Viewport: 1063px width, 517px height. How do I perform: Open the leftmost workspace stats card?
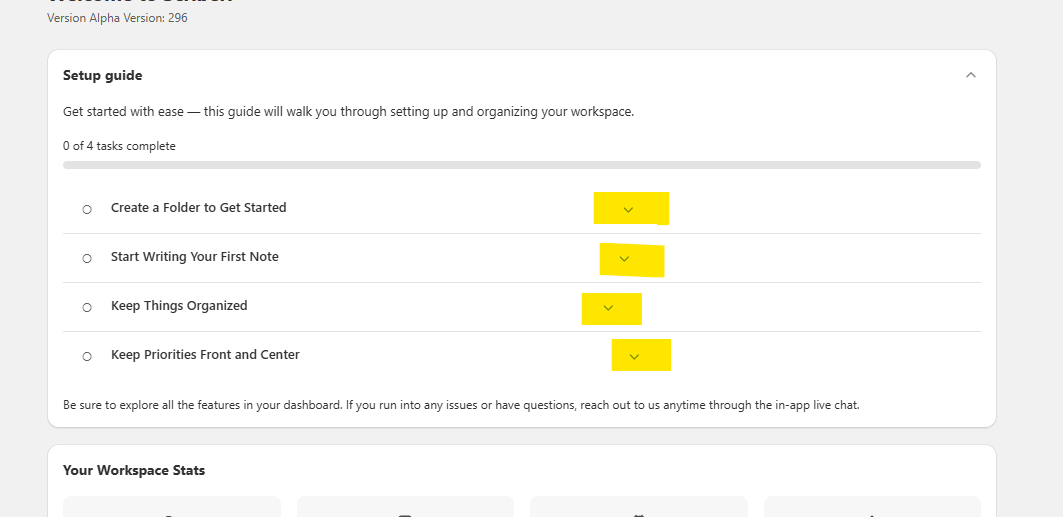(171, 507)
